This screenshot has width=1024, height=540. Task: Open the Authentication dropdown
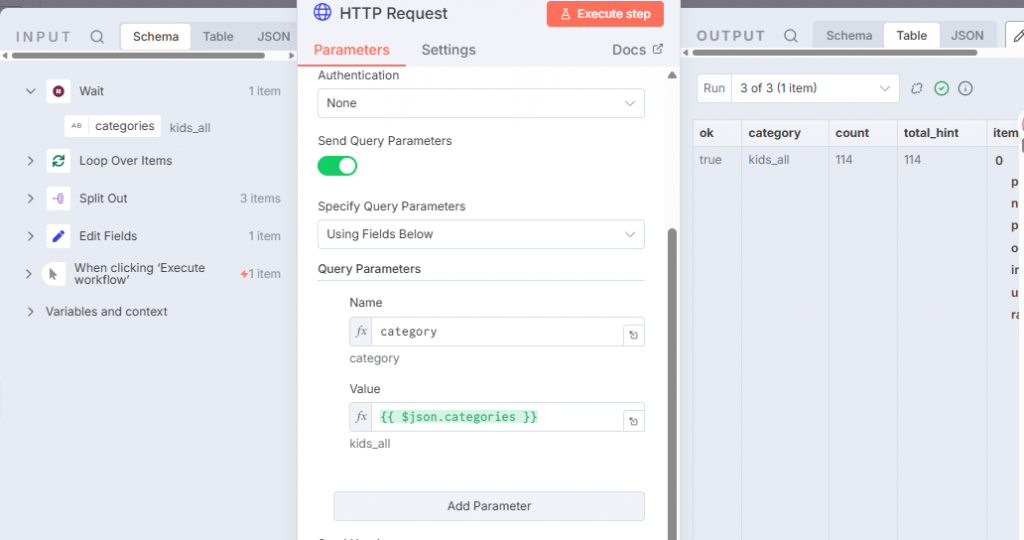point(481,103)
